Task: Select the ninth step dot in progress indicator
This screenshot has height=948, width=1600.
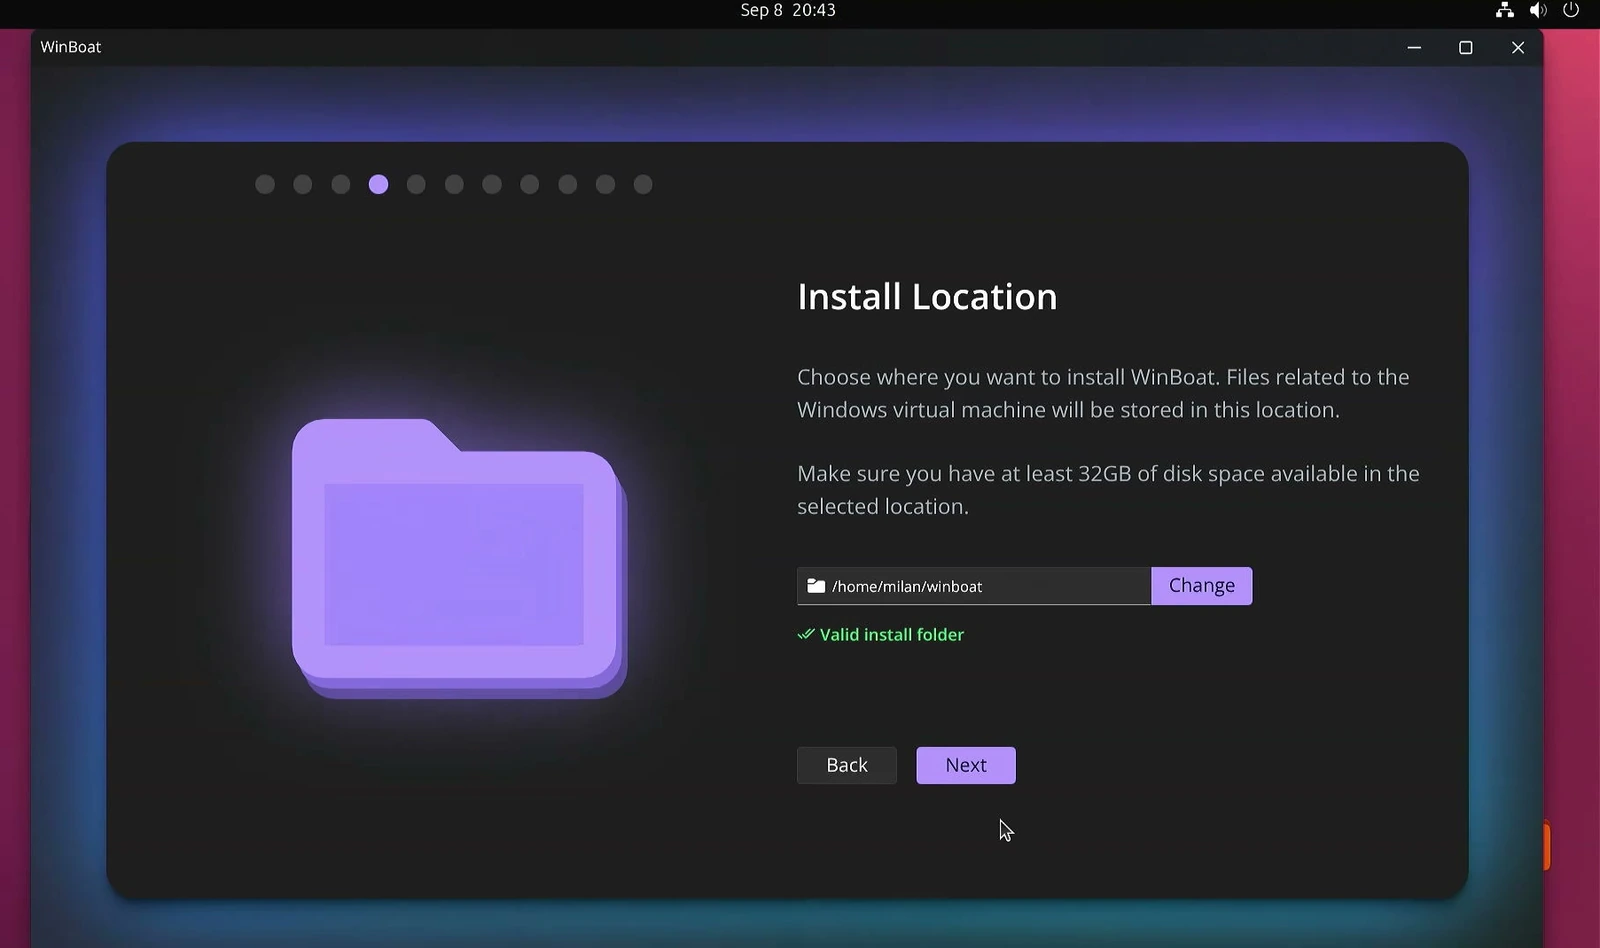Action: click(568, 184)
